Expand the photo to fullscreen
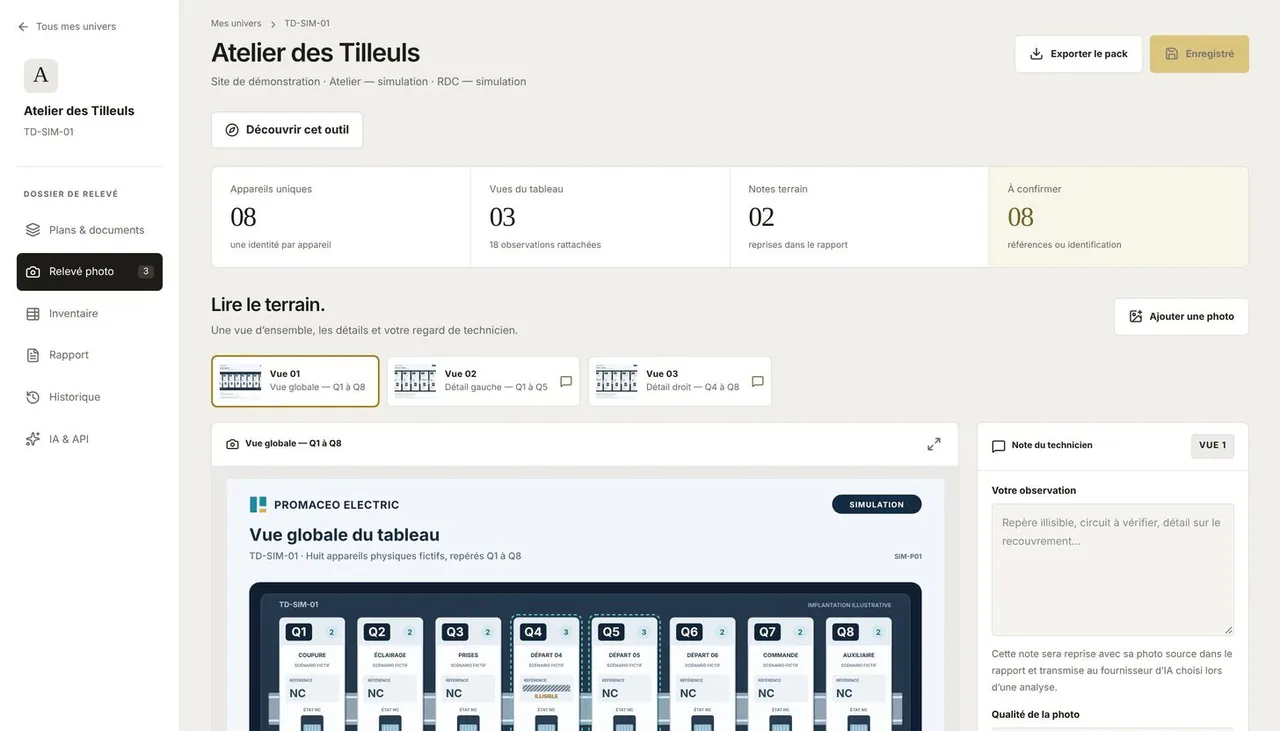The image size is (1280, 731). pyautogui.click(x=934, y=444)
